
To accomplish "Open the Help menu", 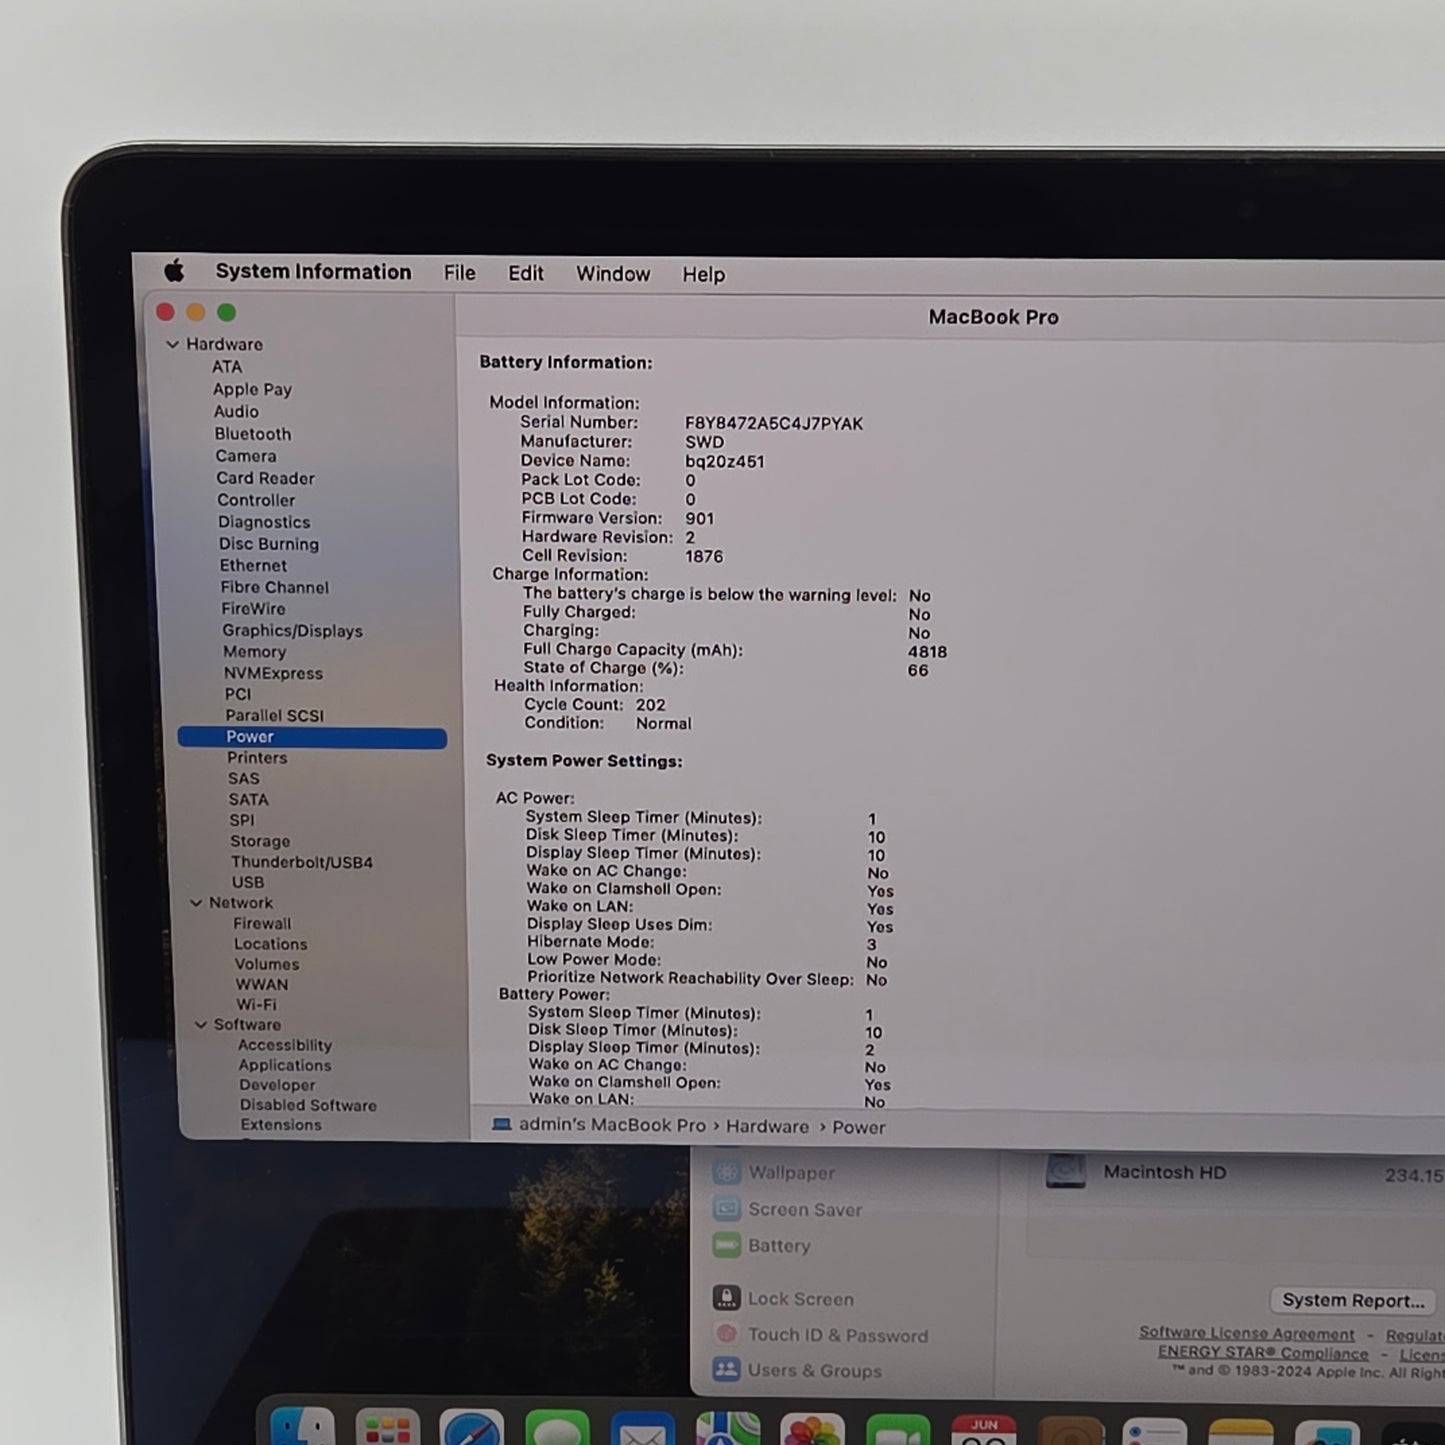I will click(x=703, y=274).
